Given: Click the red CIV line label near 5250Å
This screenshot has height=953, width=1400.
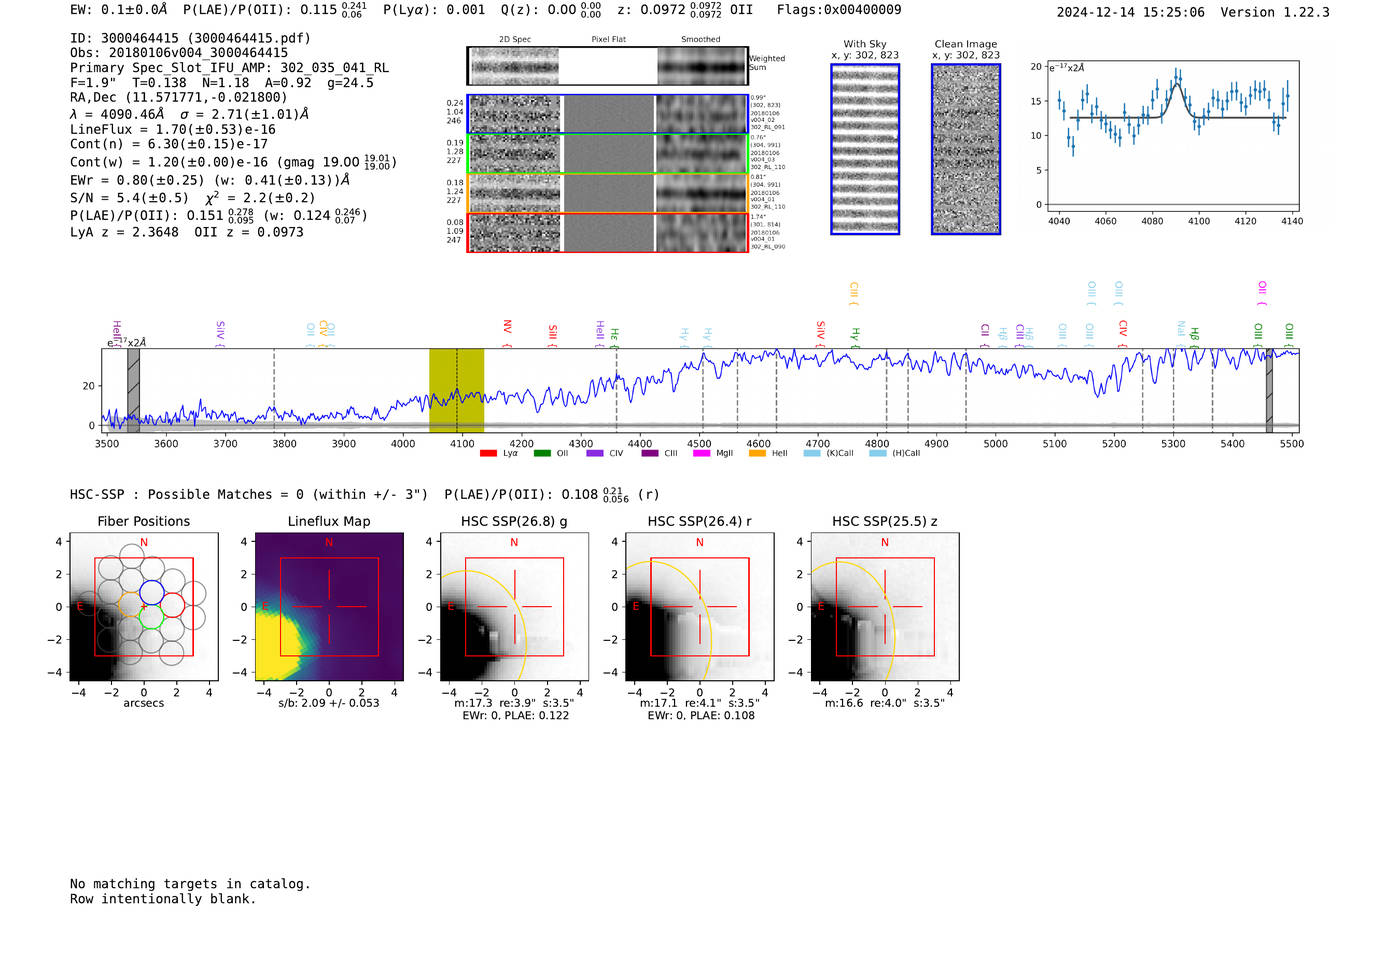Looking at the screenshot, I should point(1123,334).
